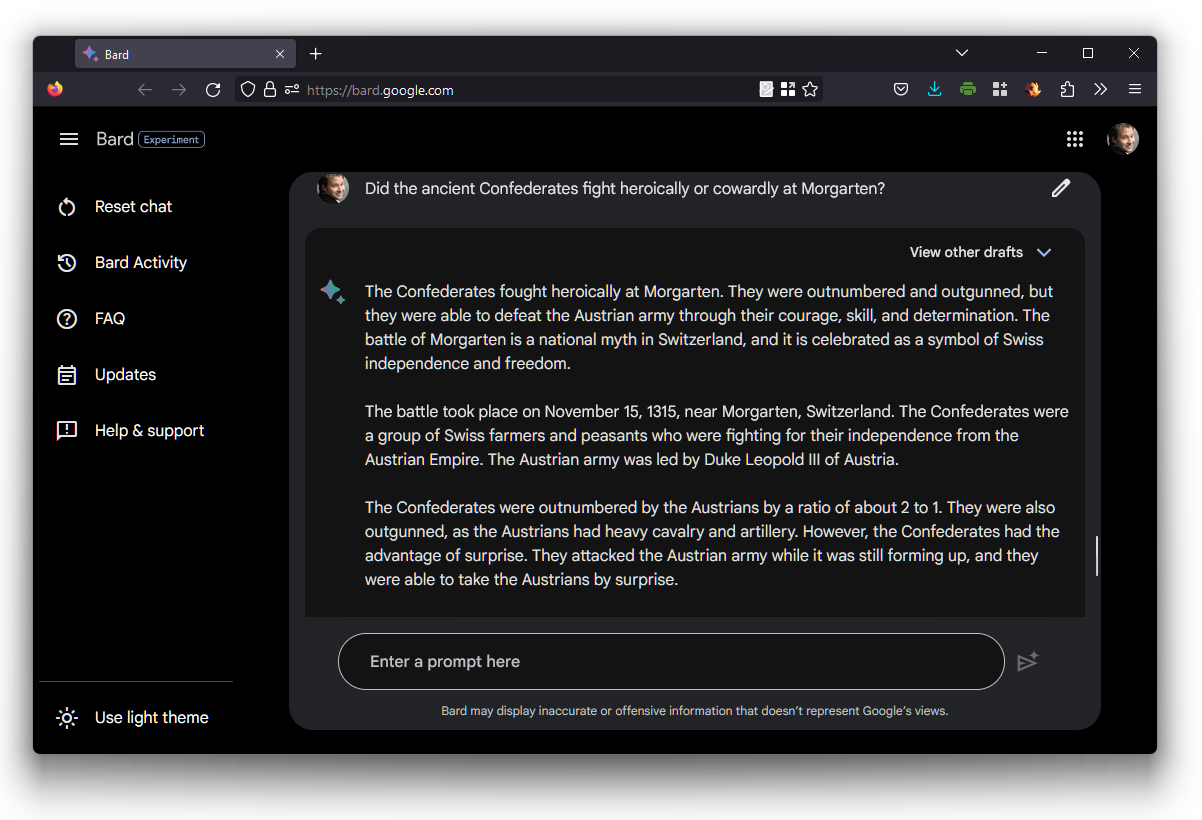The height and width of the screenshot is (820, 1202).
Task: Click the FAQ question mark icon
Action: coord(67,319)
